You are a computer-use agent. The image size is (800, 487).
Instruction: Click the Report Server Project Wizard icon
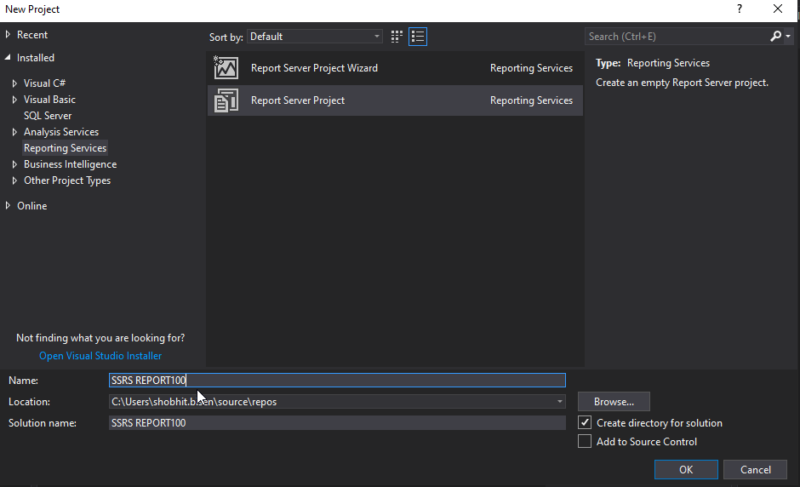pyautogui.click(x=226, y=68)
